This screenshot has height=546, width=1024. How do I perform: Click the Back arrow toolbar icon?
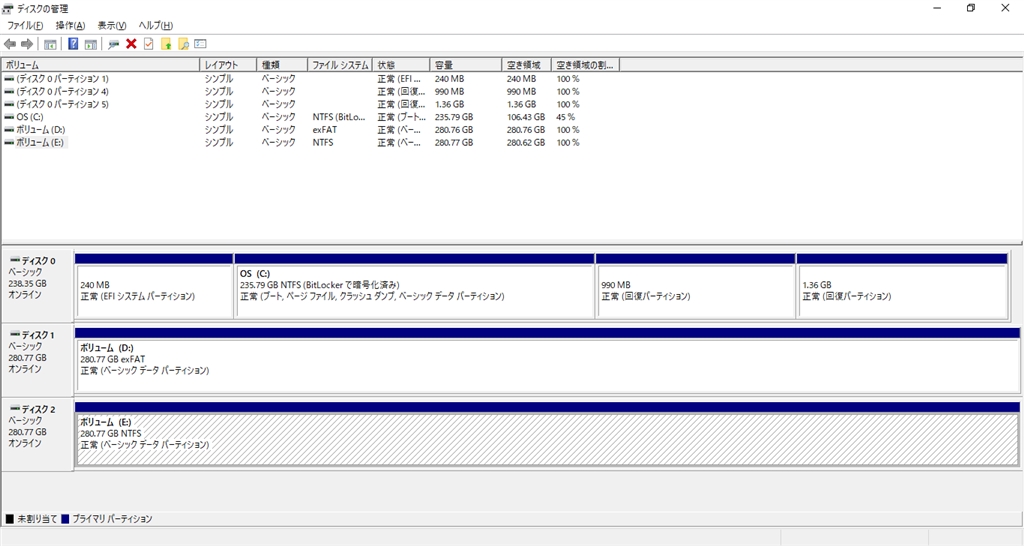point(10,44)
